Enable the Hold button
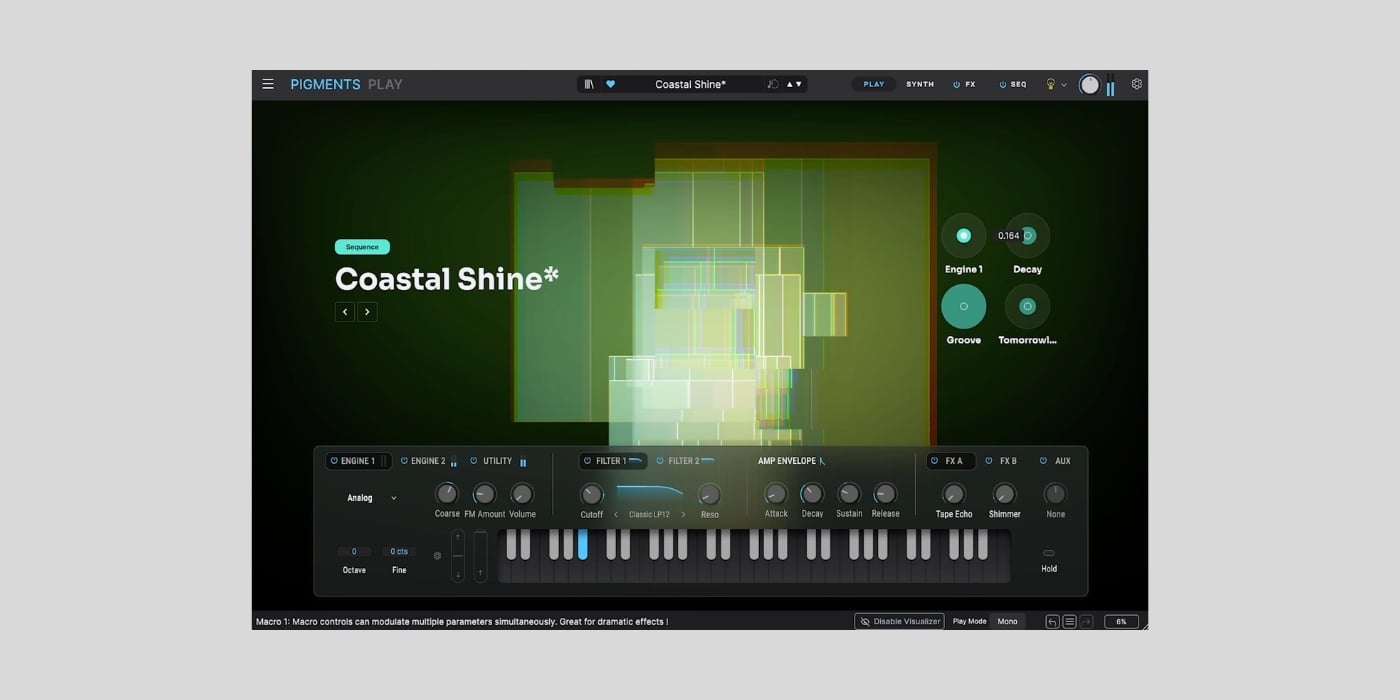This screenshot has width=1400, height=700. pos(1049,553)
